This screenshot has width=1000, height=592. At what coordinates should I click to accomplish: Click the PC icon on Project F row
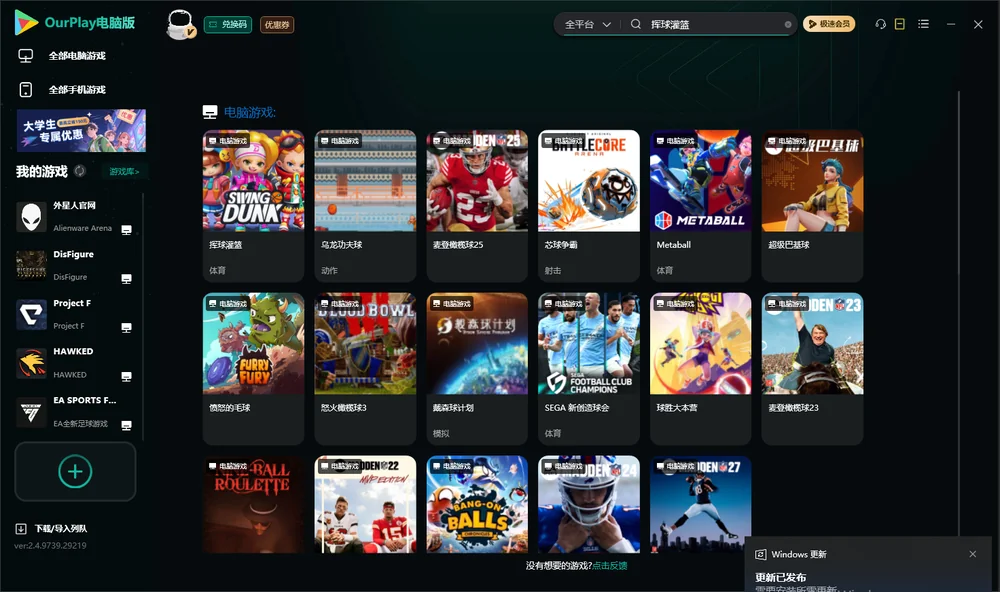click(x=126, y=327)
